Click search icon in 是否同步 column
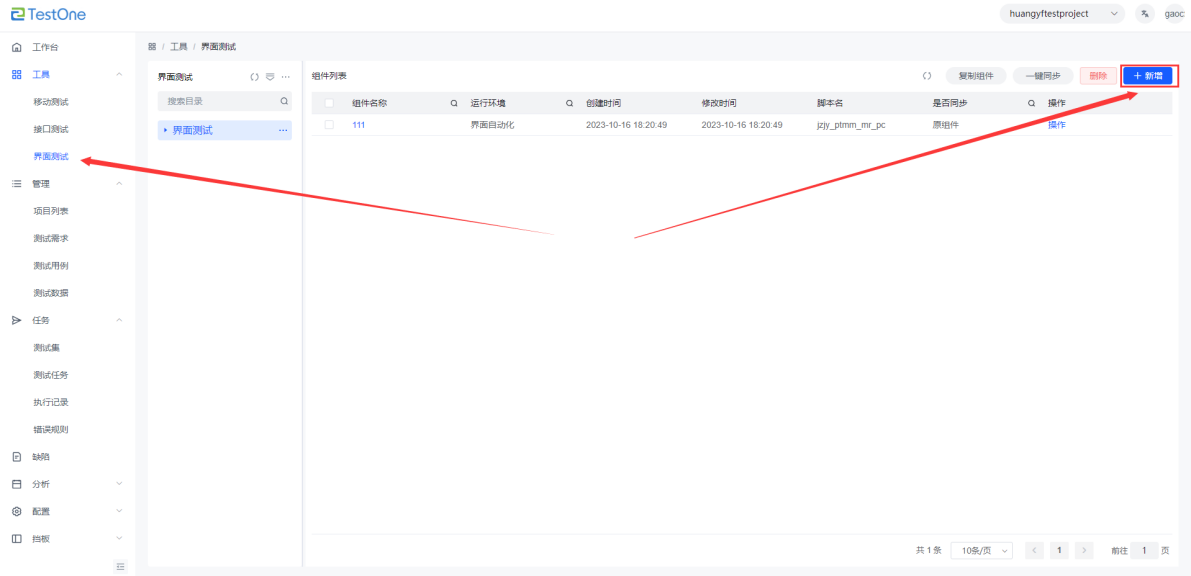Viewport: 1191px width, 576px height. point(1032,103)
